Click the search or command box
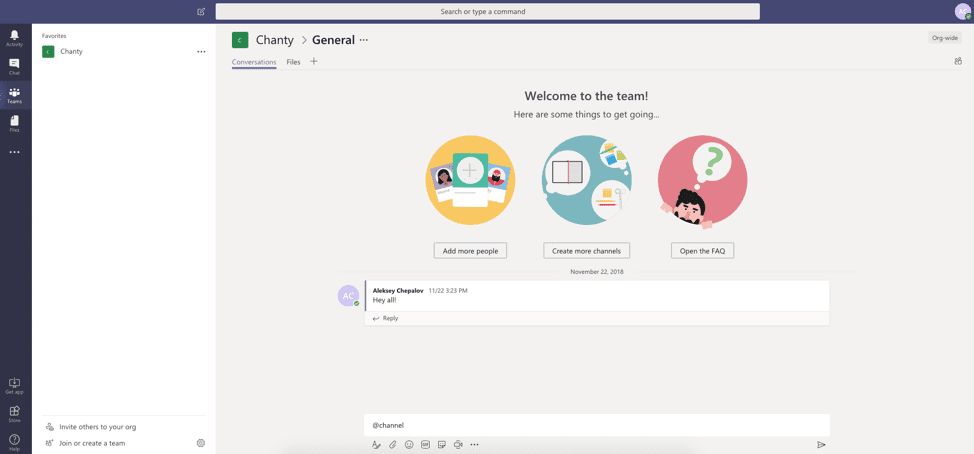The width and height of the screenshot is (974, 454). 488,11
